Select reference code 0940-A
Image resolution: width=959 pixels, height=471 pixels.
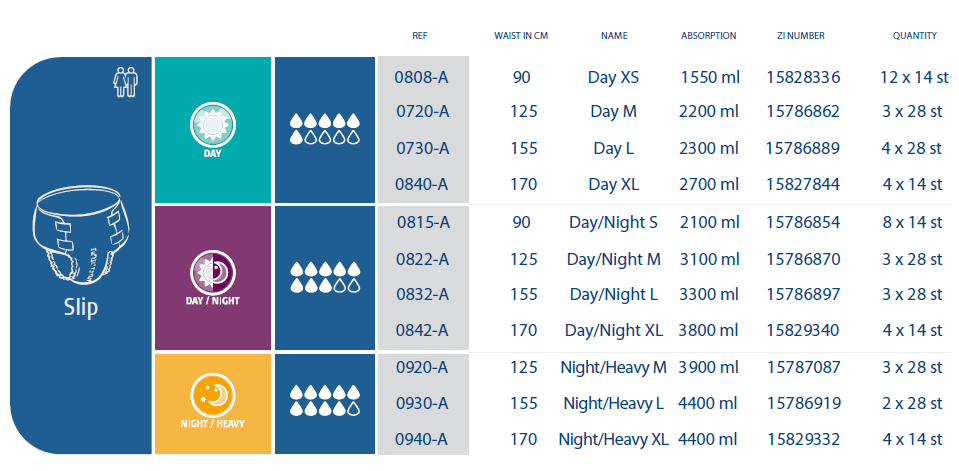point(423,439)
